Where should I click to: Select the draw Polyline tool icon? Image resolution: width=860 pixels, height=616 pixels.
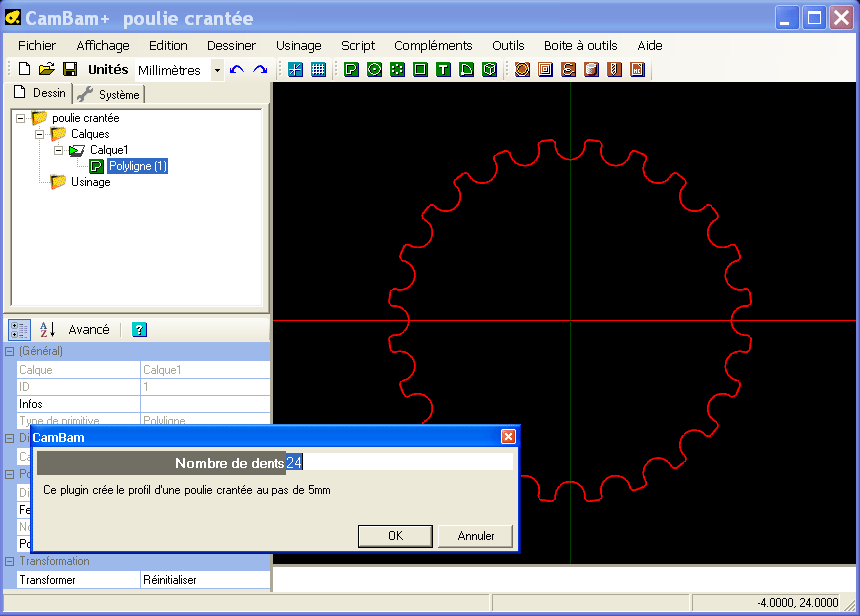coord(351,69)
